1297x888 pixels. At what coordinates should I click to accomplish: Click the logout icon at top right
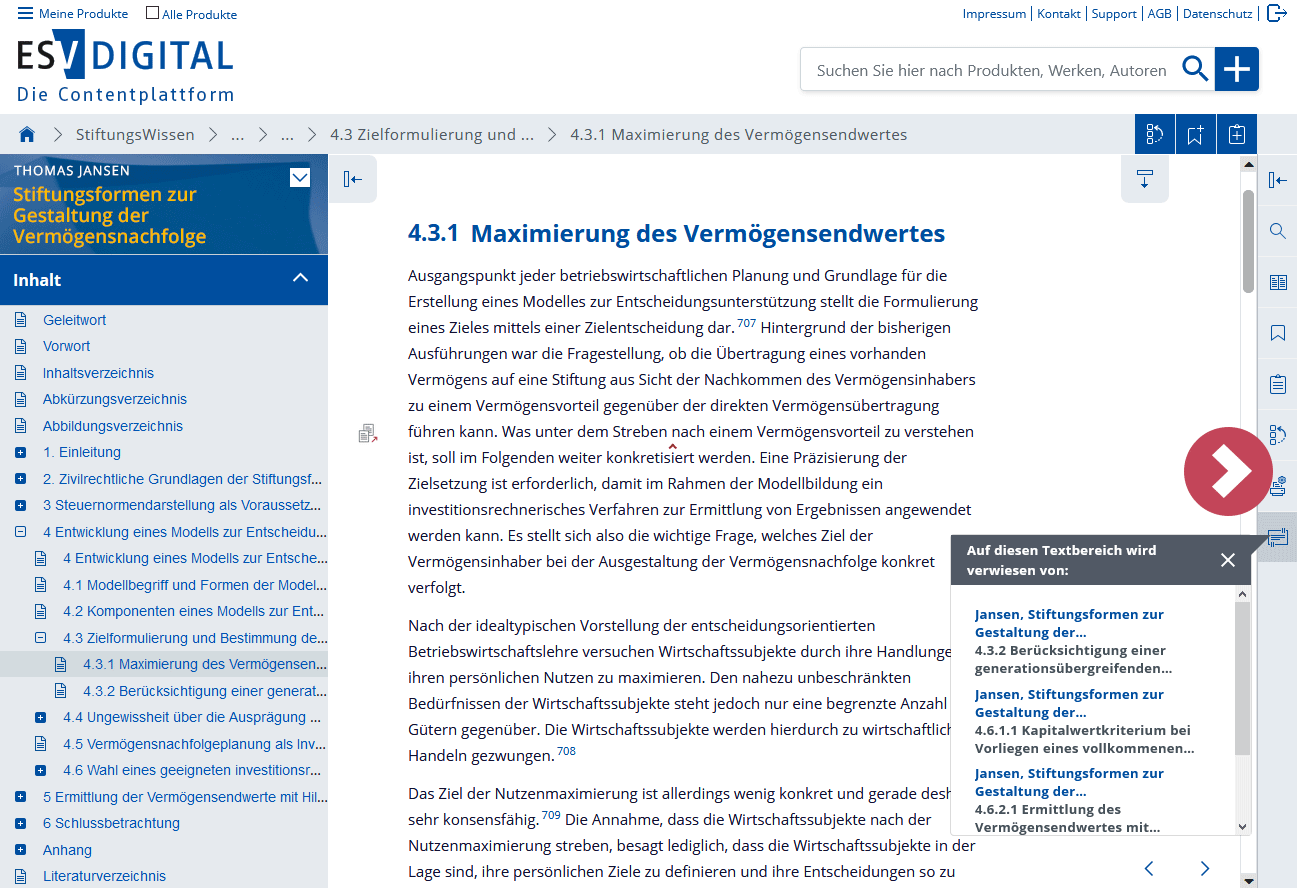tap(1276, 13)
